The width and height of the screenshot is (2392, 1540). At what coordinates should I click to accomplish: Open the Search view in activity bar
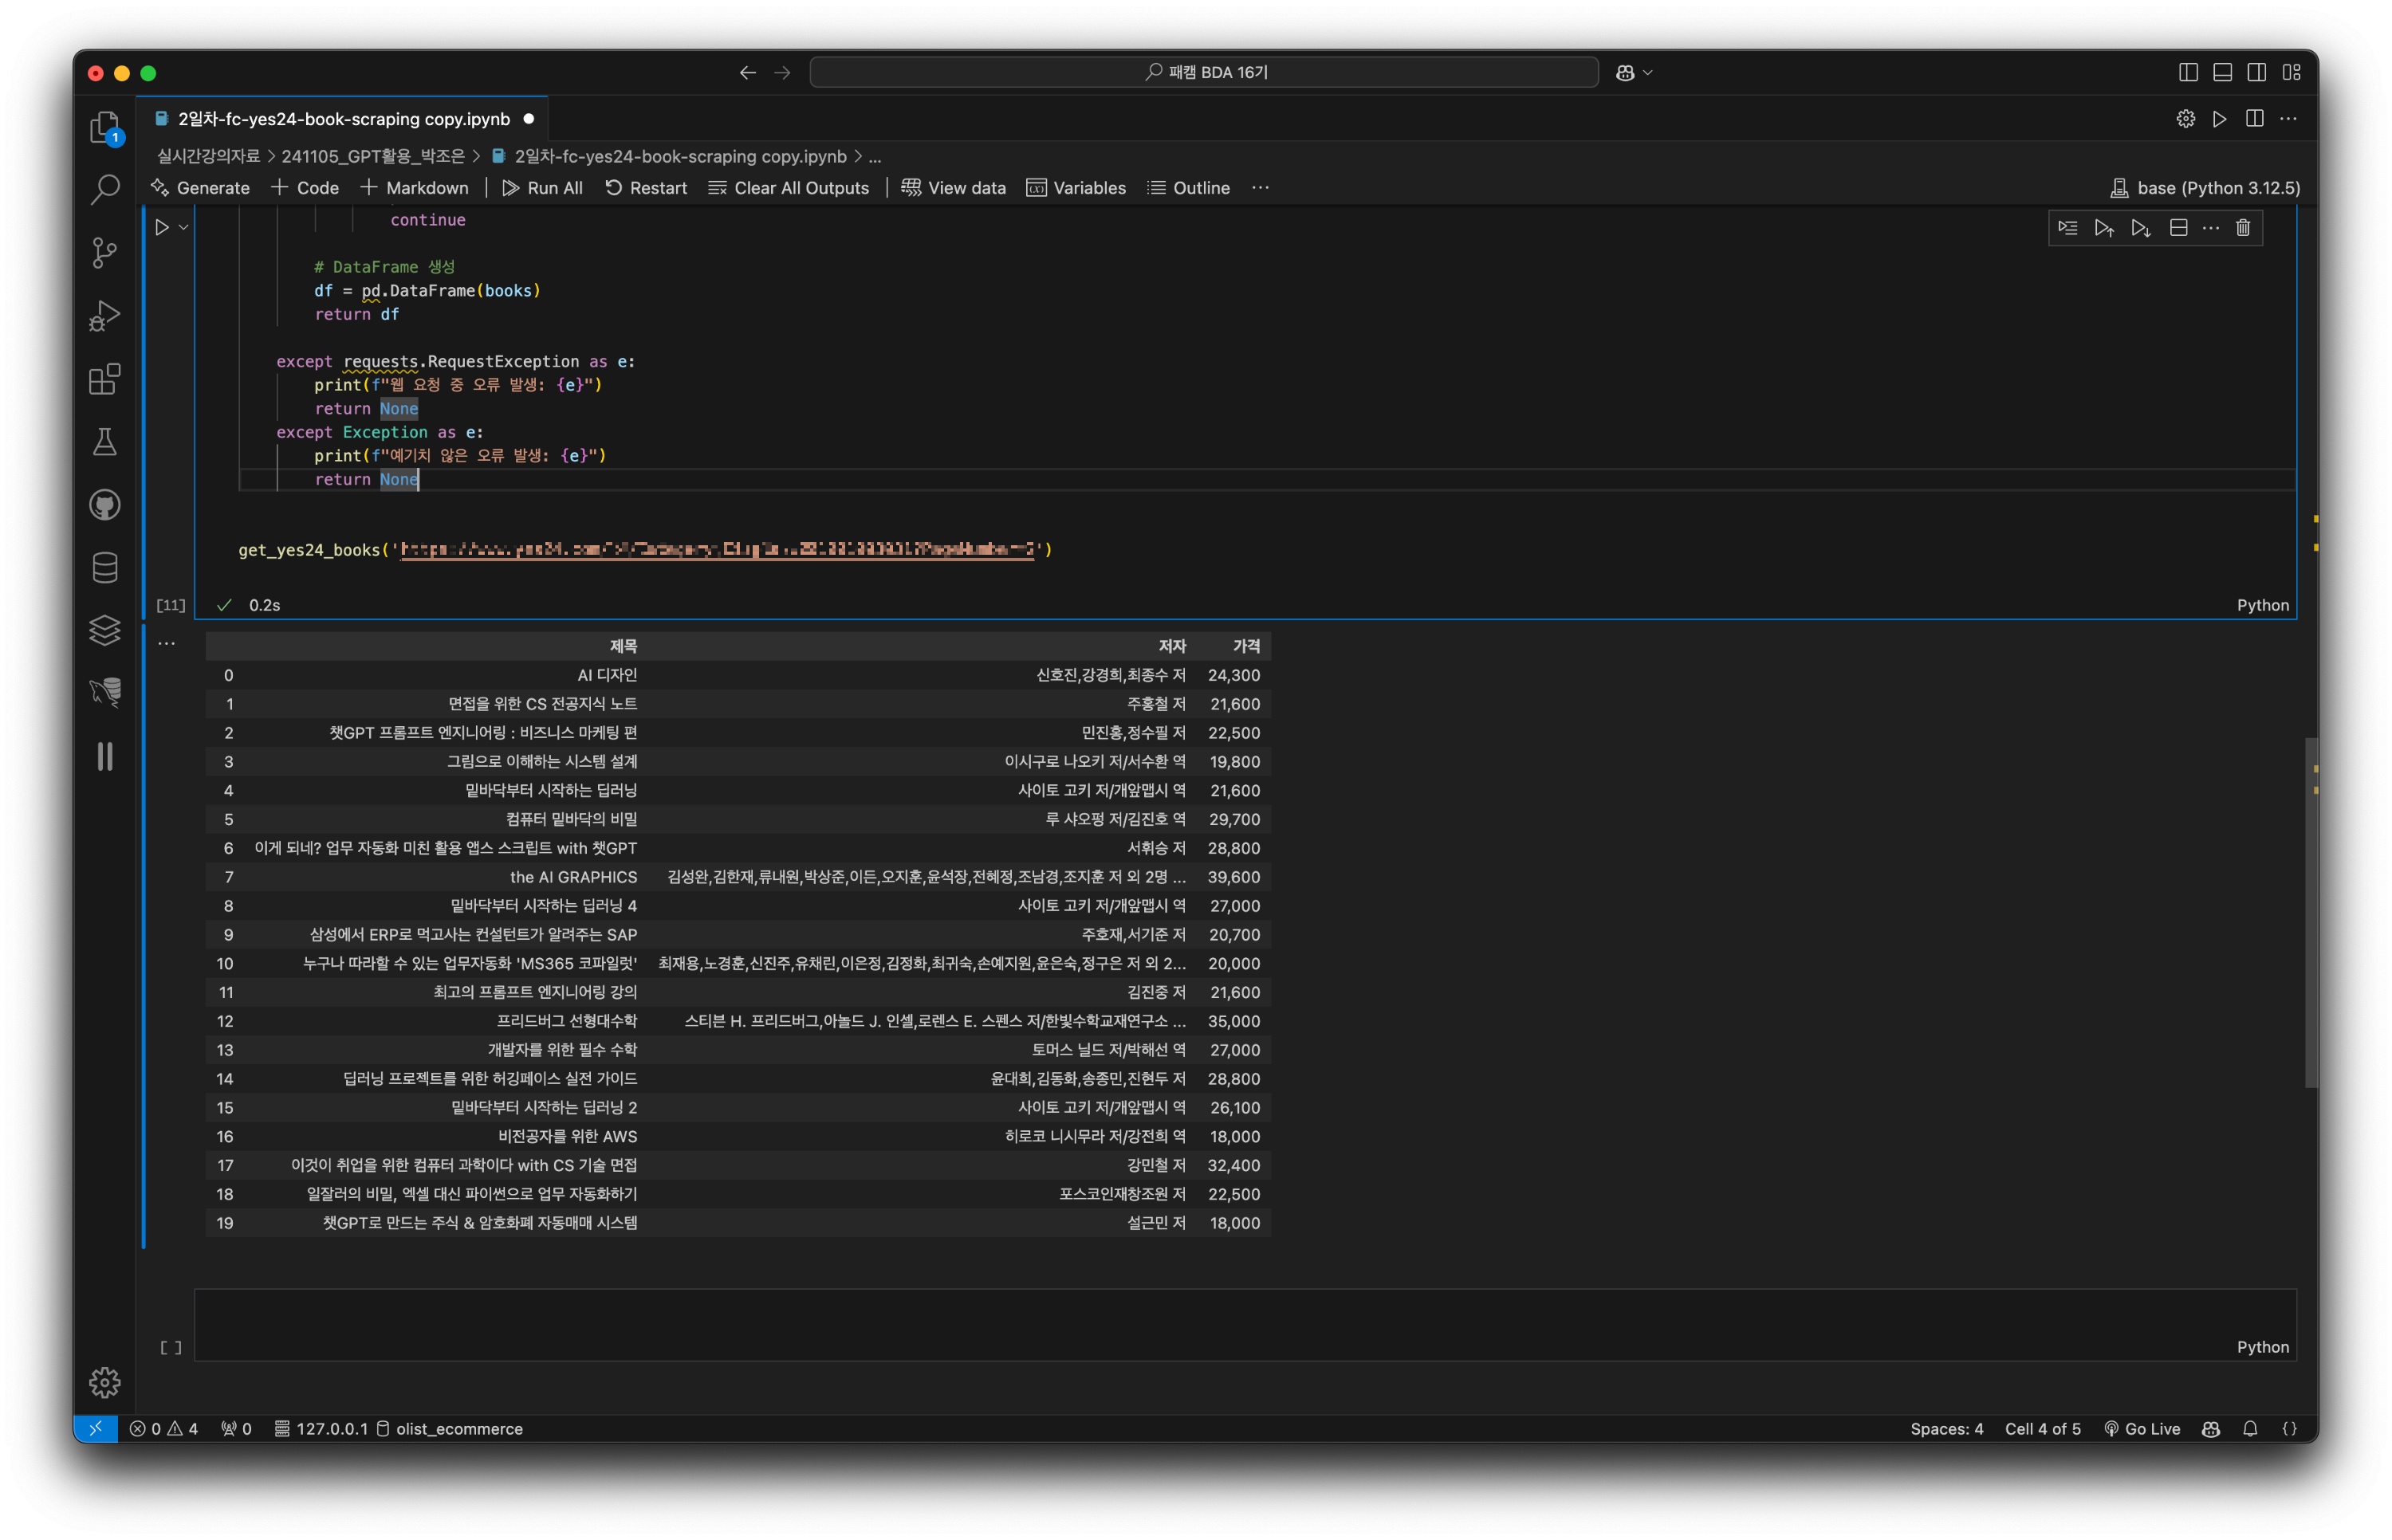[105, 189]
